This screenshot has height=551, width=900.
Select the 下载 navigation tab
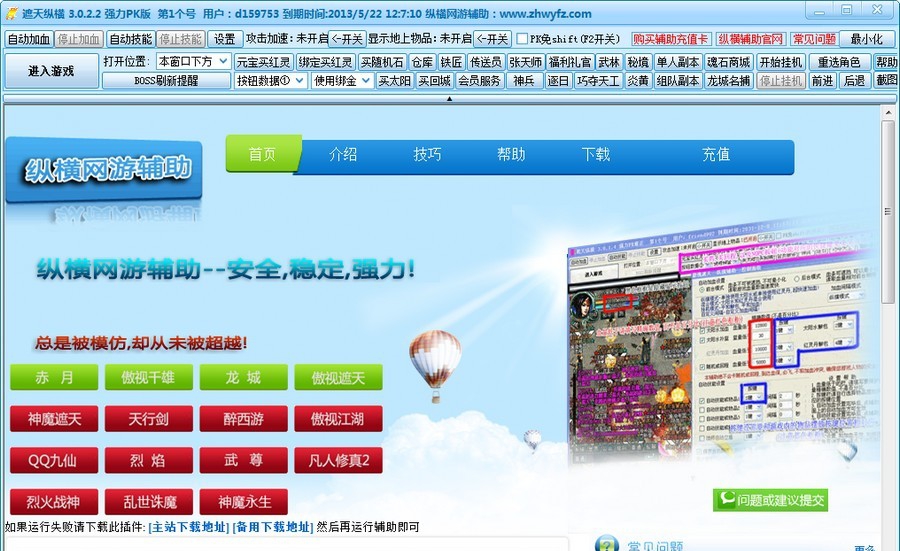tap(596, 154)
